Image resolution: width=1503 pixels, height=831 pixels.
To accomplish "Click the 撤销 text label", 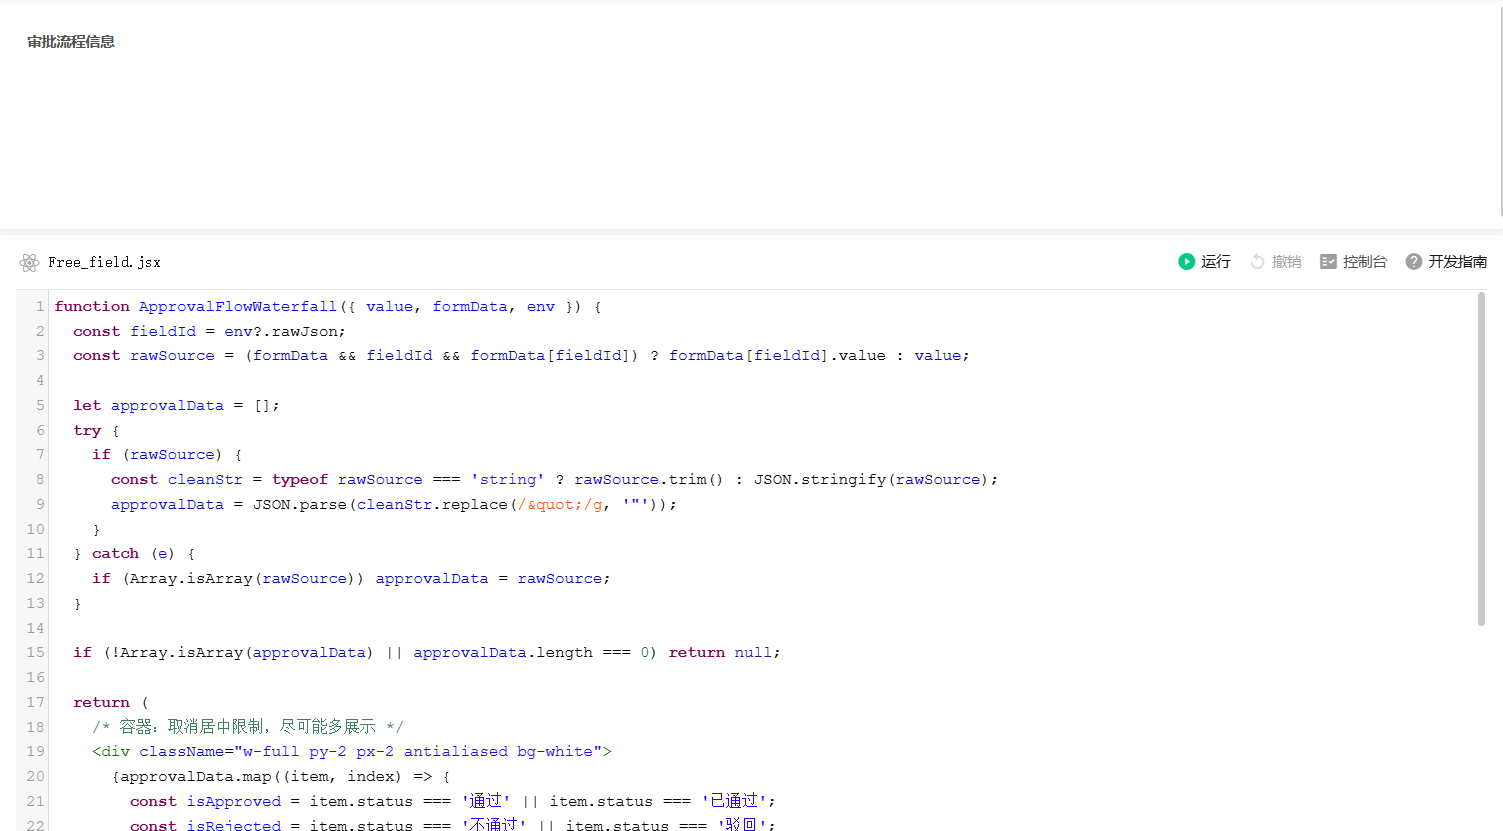I will (1287, 262).
